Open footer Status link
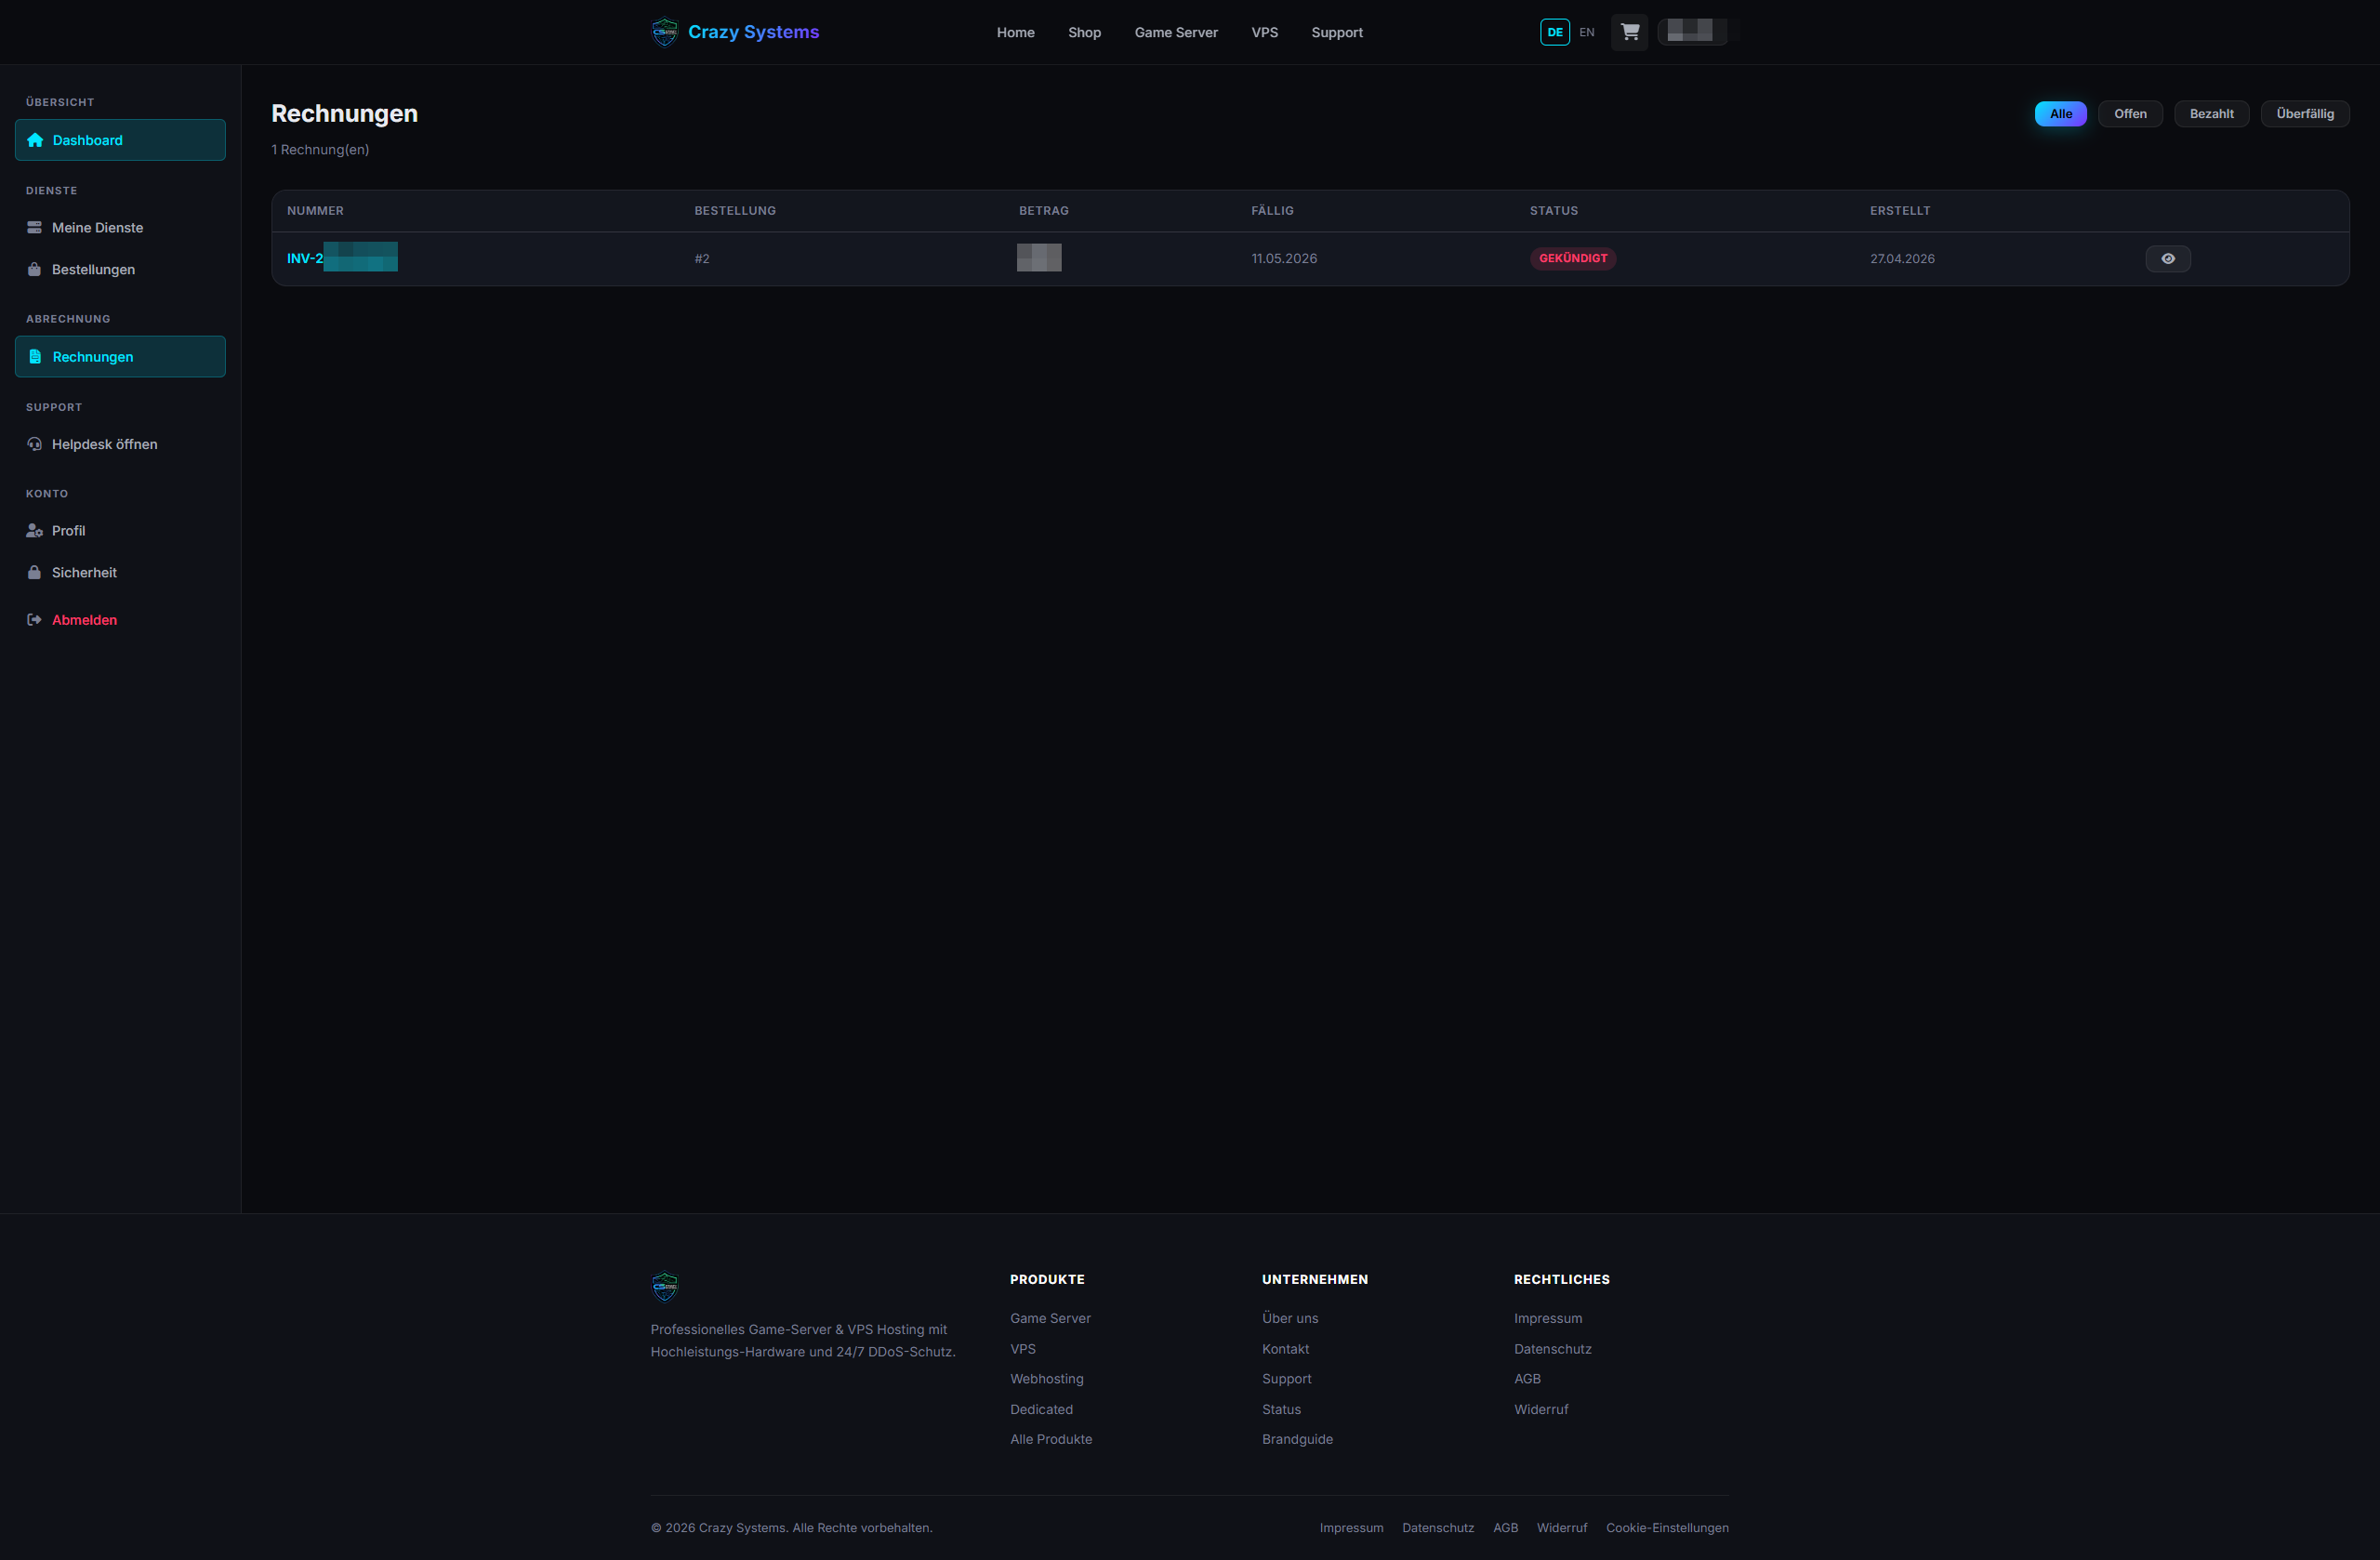The height and width of the screenshot is (1560, 2380). [x=1281, y=1410]
